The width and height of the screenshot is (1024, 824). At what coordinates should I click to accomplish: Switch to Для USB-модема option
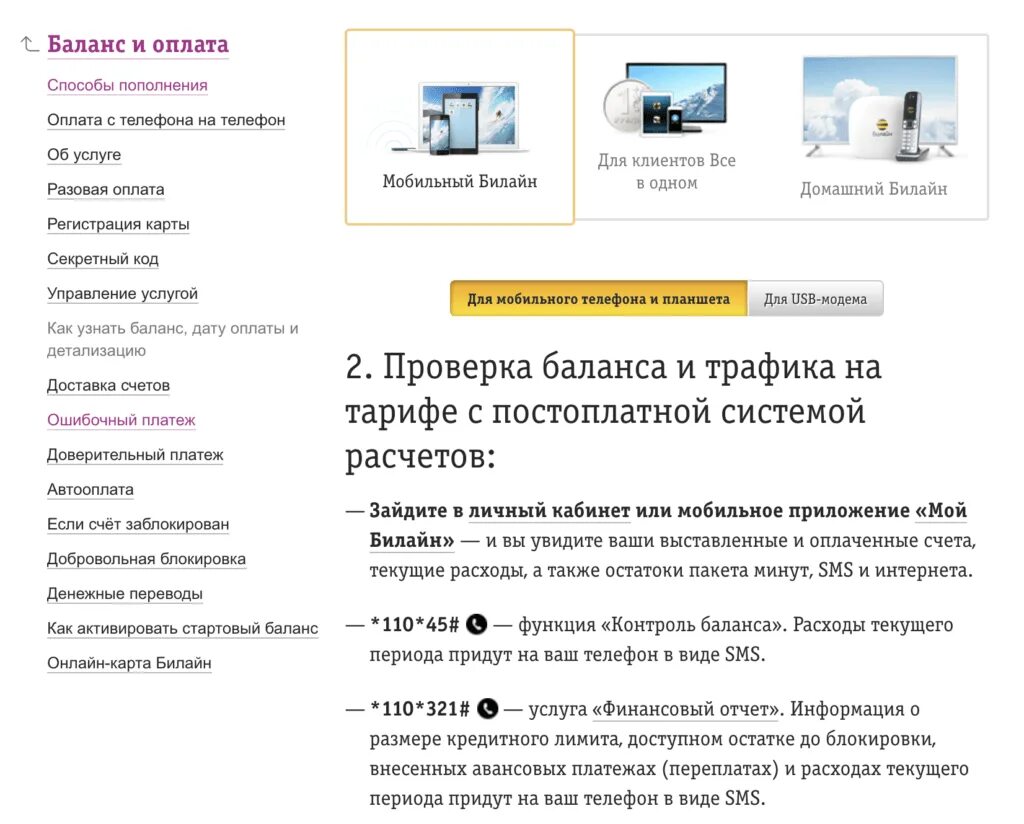click(816, 299)
